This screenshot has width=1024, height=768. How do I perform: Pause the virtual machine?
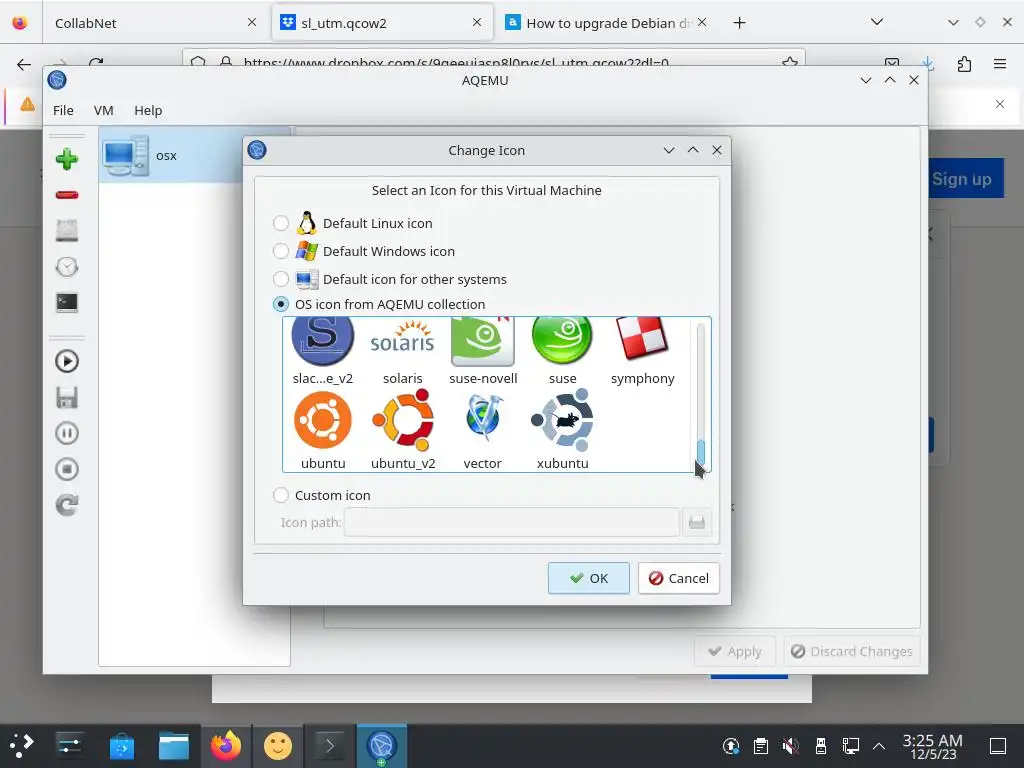67,433
